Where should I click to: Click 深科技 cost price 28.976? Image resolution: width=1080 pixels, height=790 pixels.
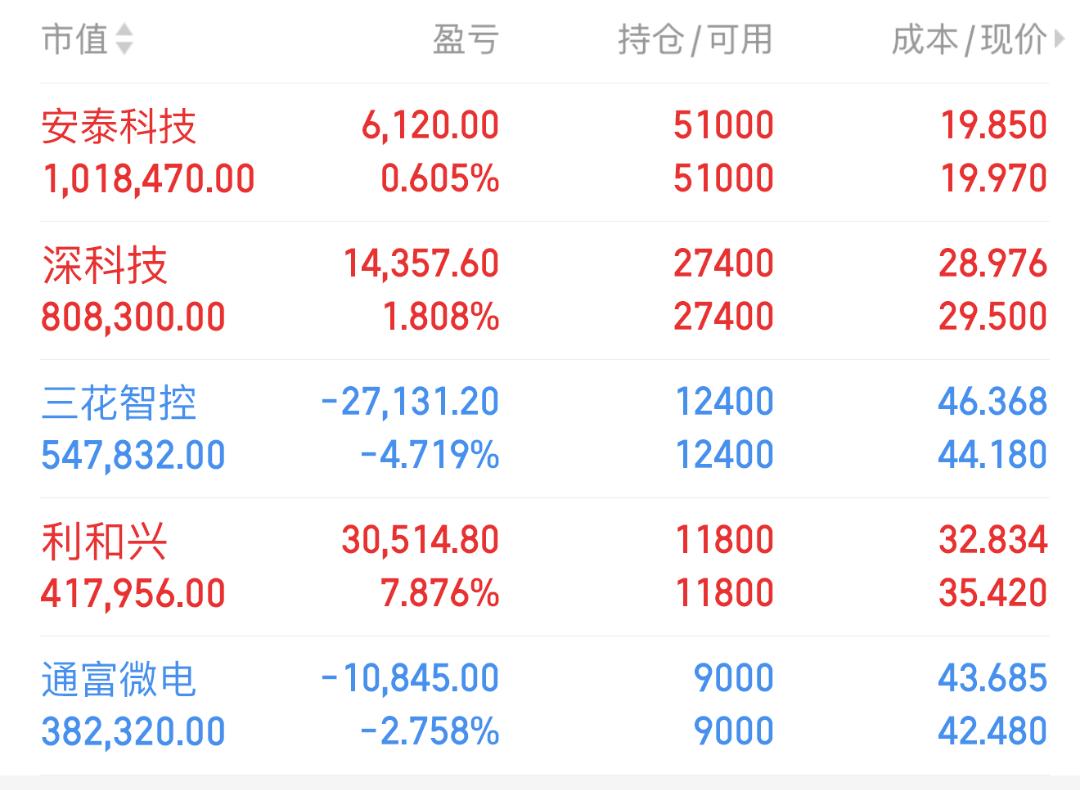(993, 264)
